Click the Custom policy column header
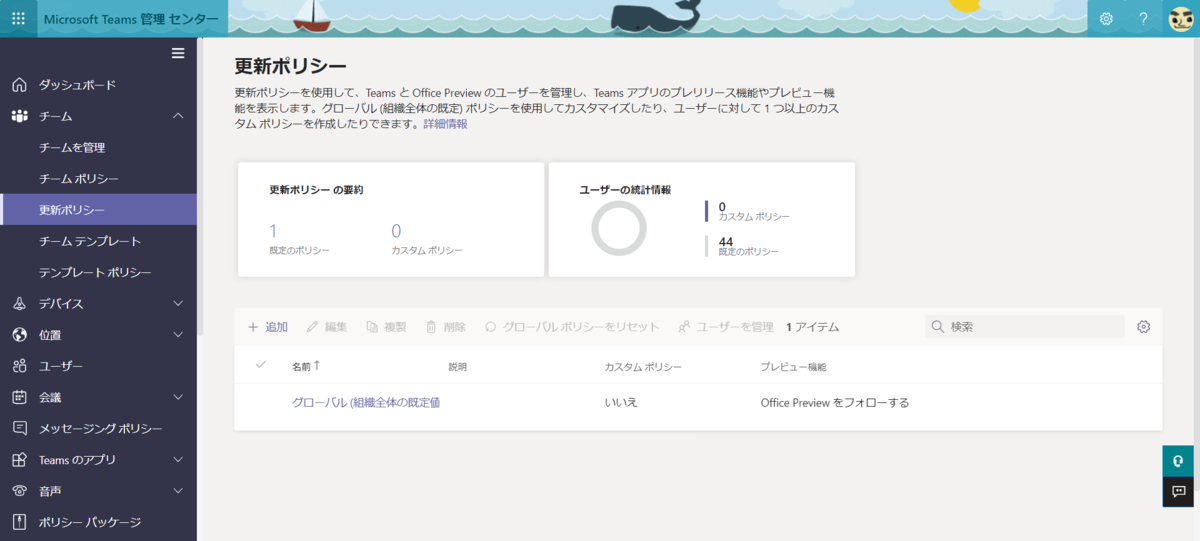The width and height of the screenshot is (1200, 541). click(x=643, y=367)
